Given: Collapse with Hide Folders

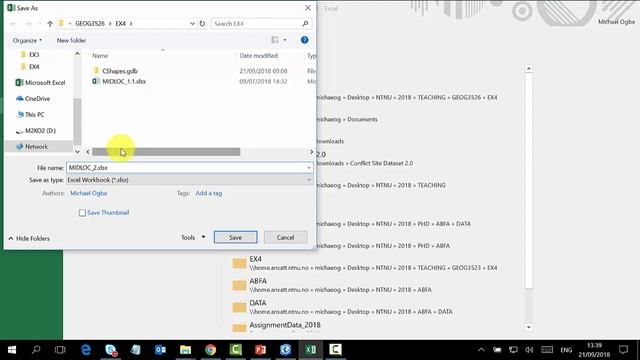Looking at the screenshot, I should click(29, 238).
